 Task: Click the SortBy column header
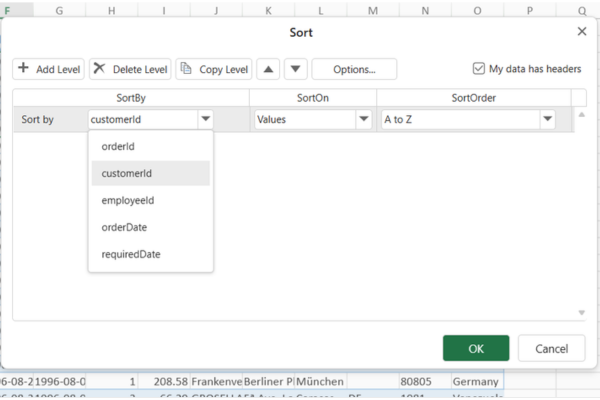131,98
